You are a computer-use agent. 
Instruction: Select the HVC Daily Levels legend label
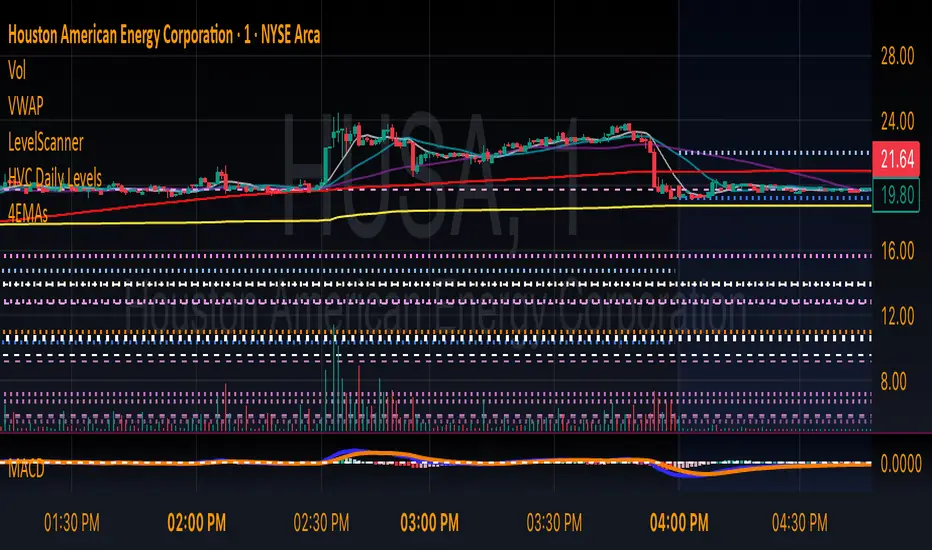pos(55,177)
